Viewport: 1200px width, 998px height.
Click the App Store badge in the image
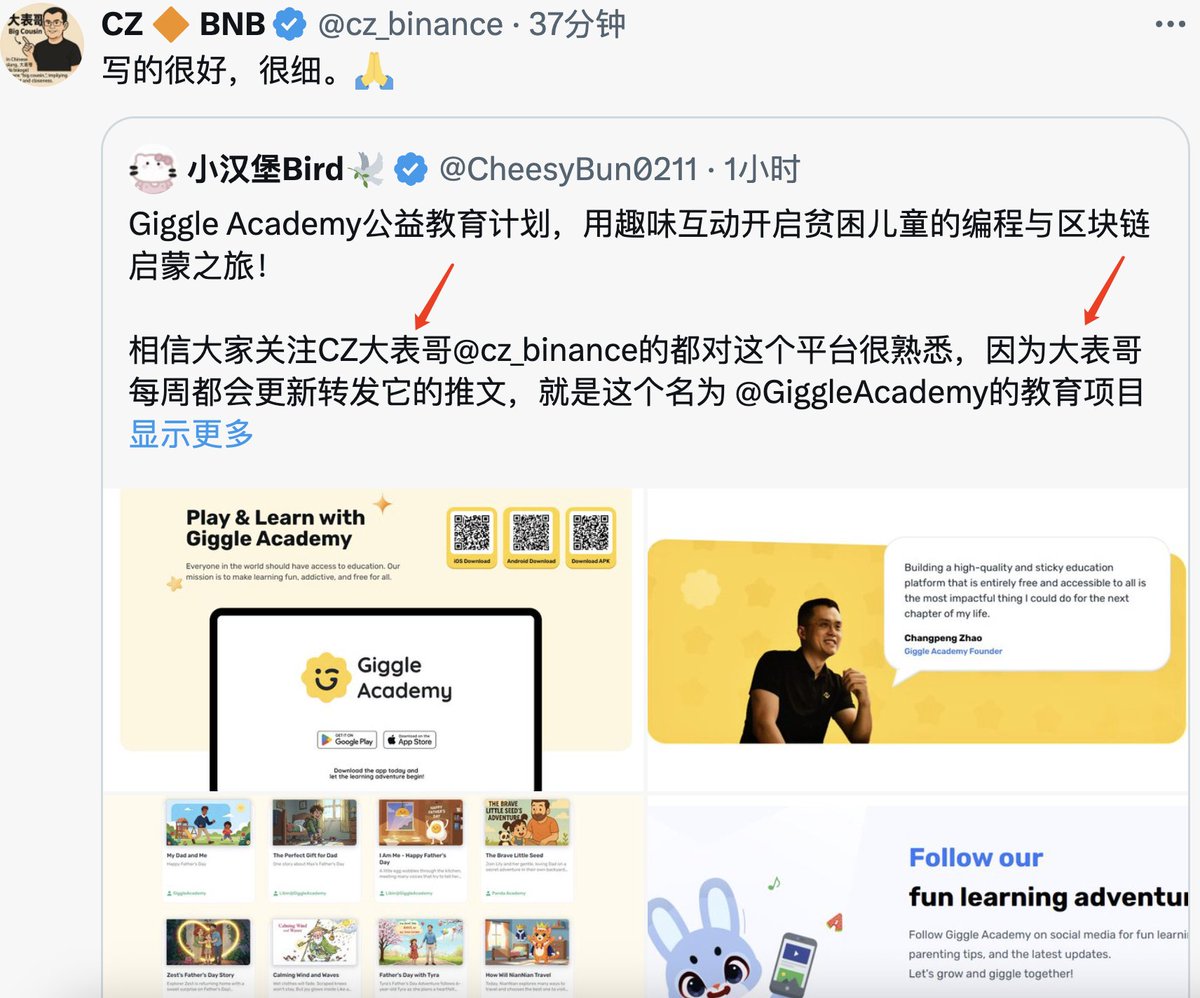[x=409, y=739]
